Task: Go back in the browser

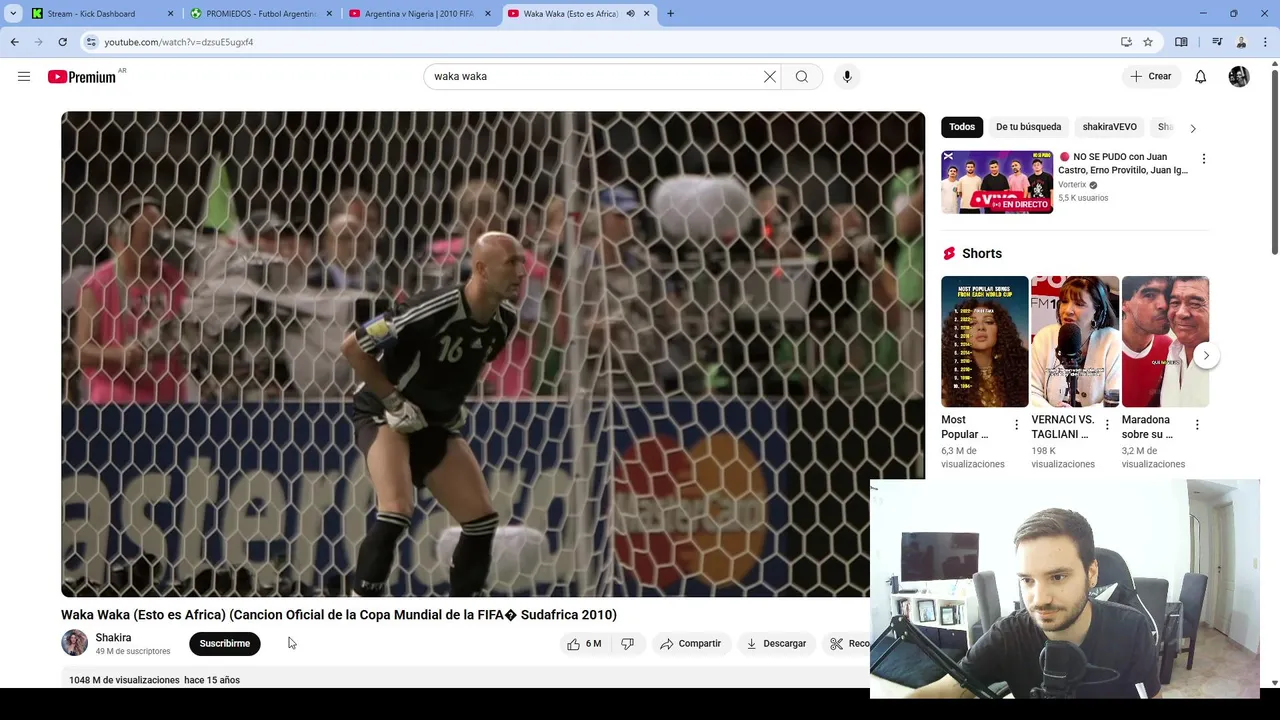Action: (x=15, y=42)
